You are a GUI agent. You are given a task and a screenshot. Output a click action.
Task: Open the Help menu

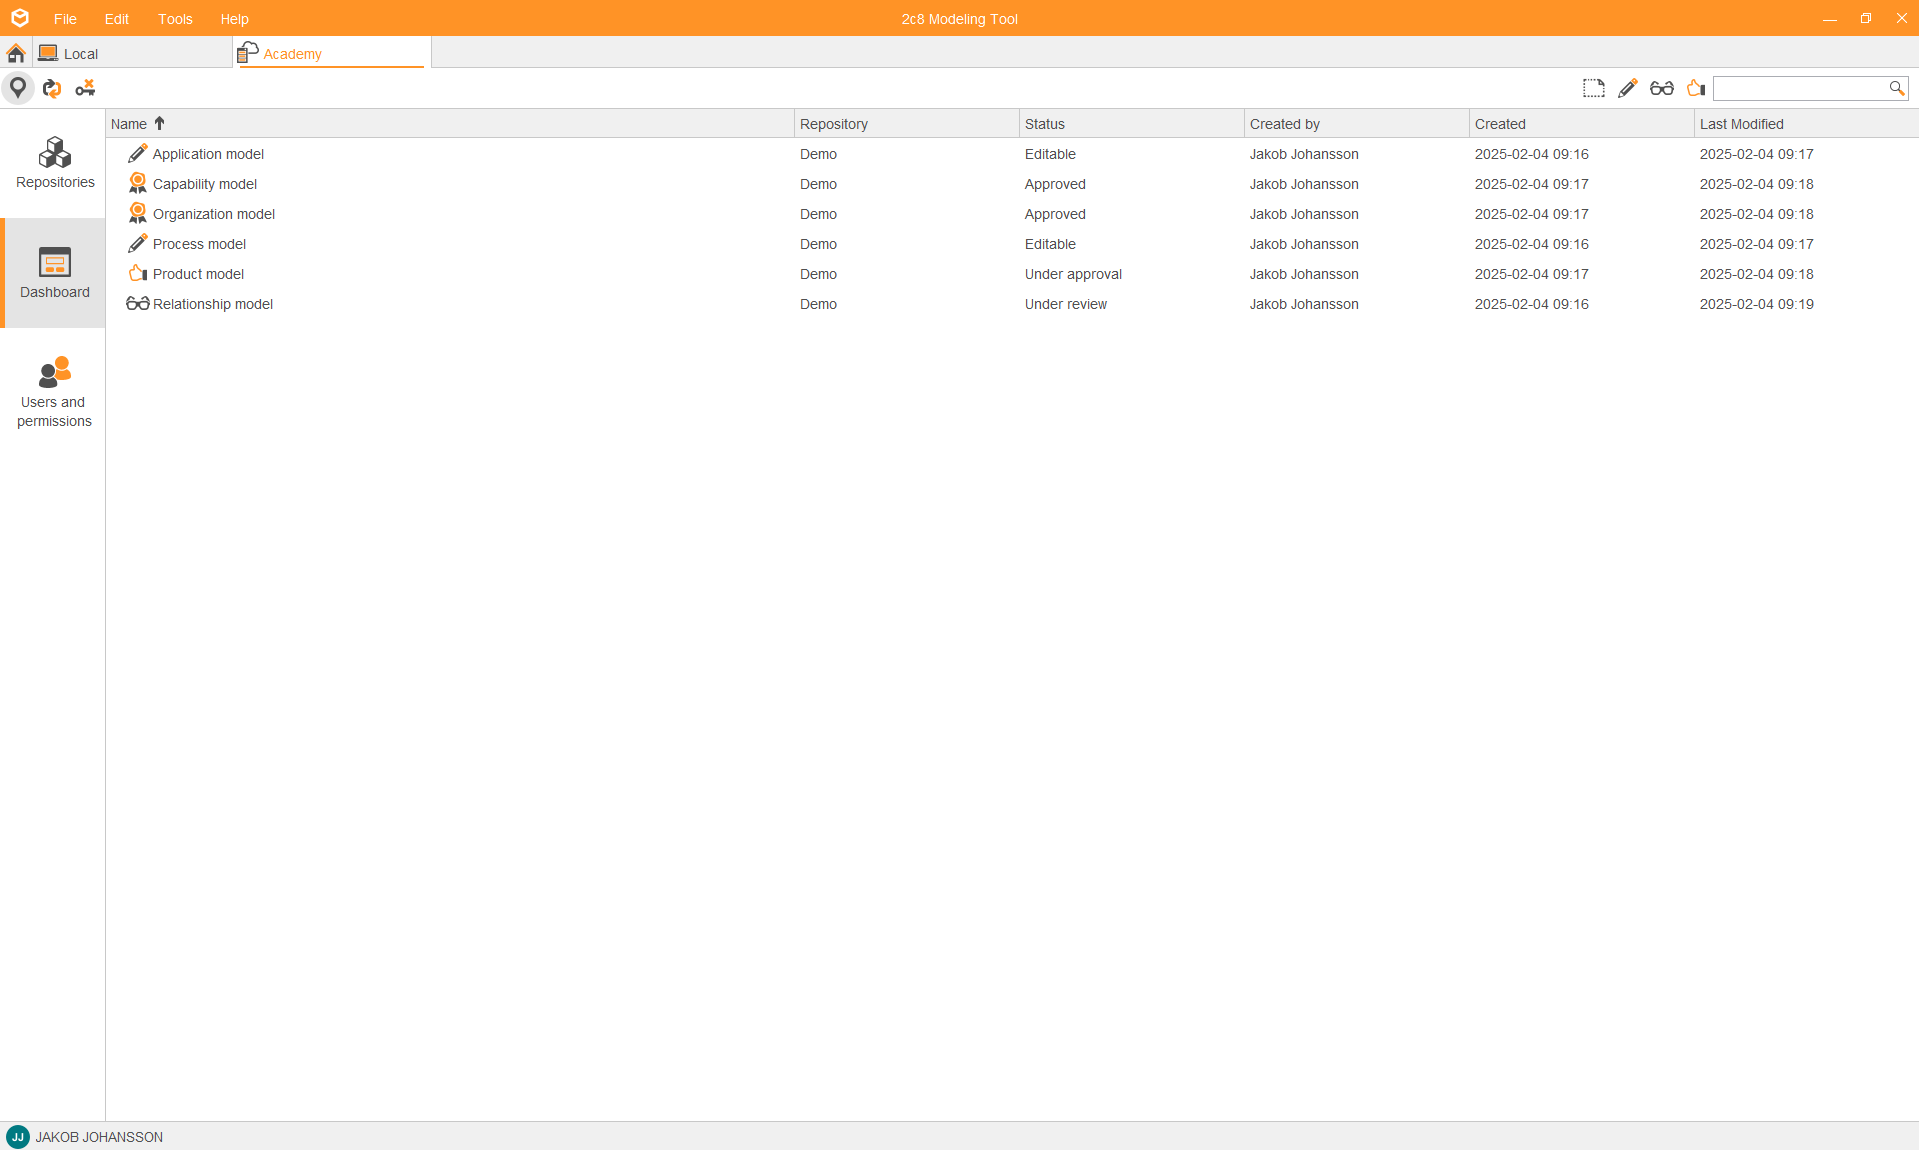click(234, 19)
